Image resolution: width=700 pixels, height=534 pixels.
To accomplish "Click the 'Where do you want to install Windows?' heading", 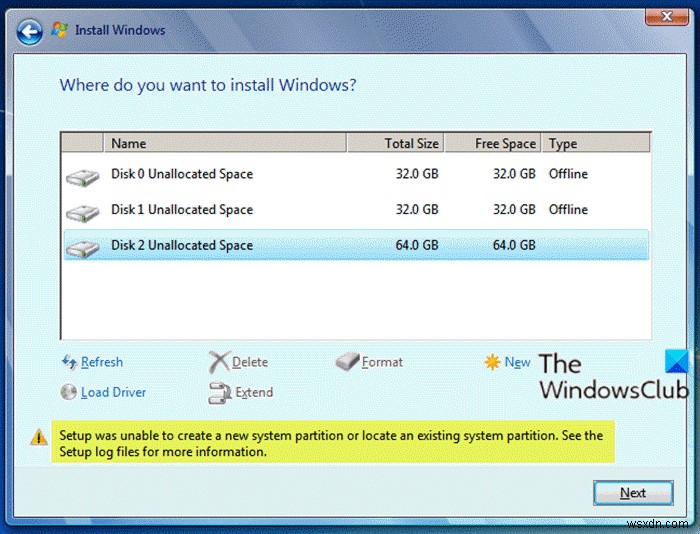I will click(208, 85).
